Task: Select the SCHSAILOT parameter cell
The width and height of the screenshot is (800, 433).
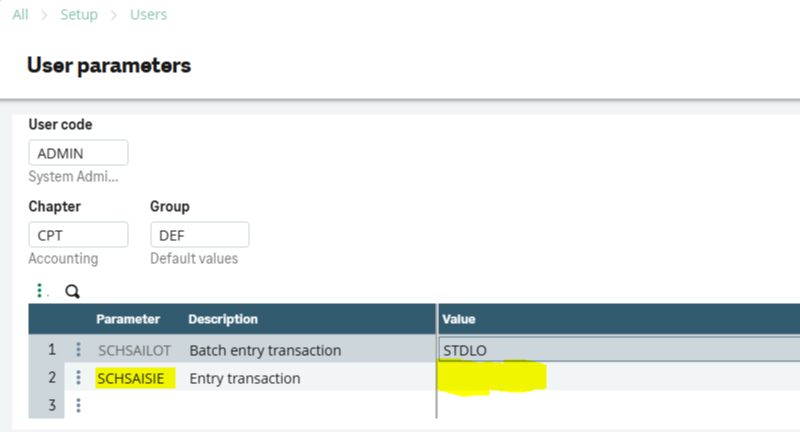Action: point(134,350)
